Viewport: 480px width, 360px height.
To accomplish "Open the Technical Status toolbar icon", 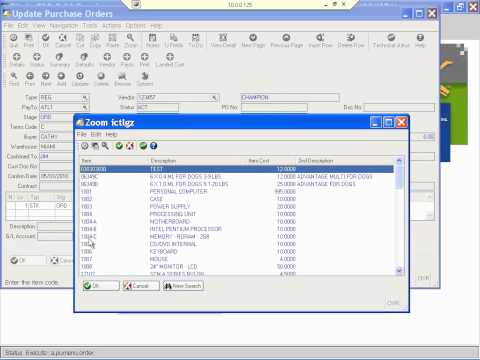I will point(391,38).
